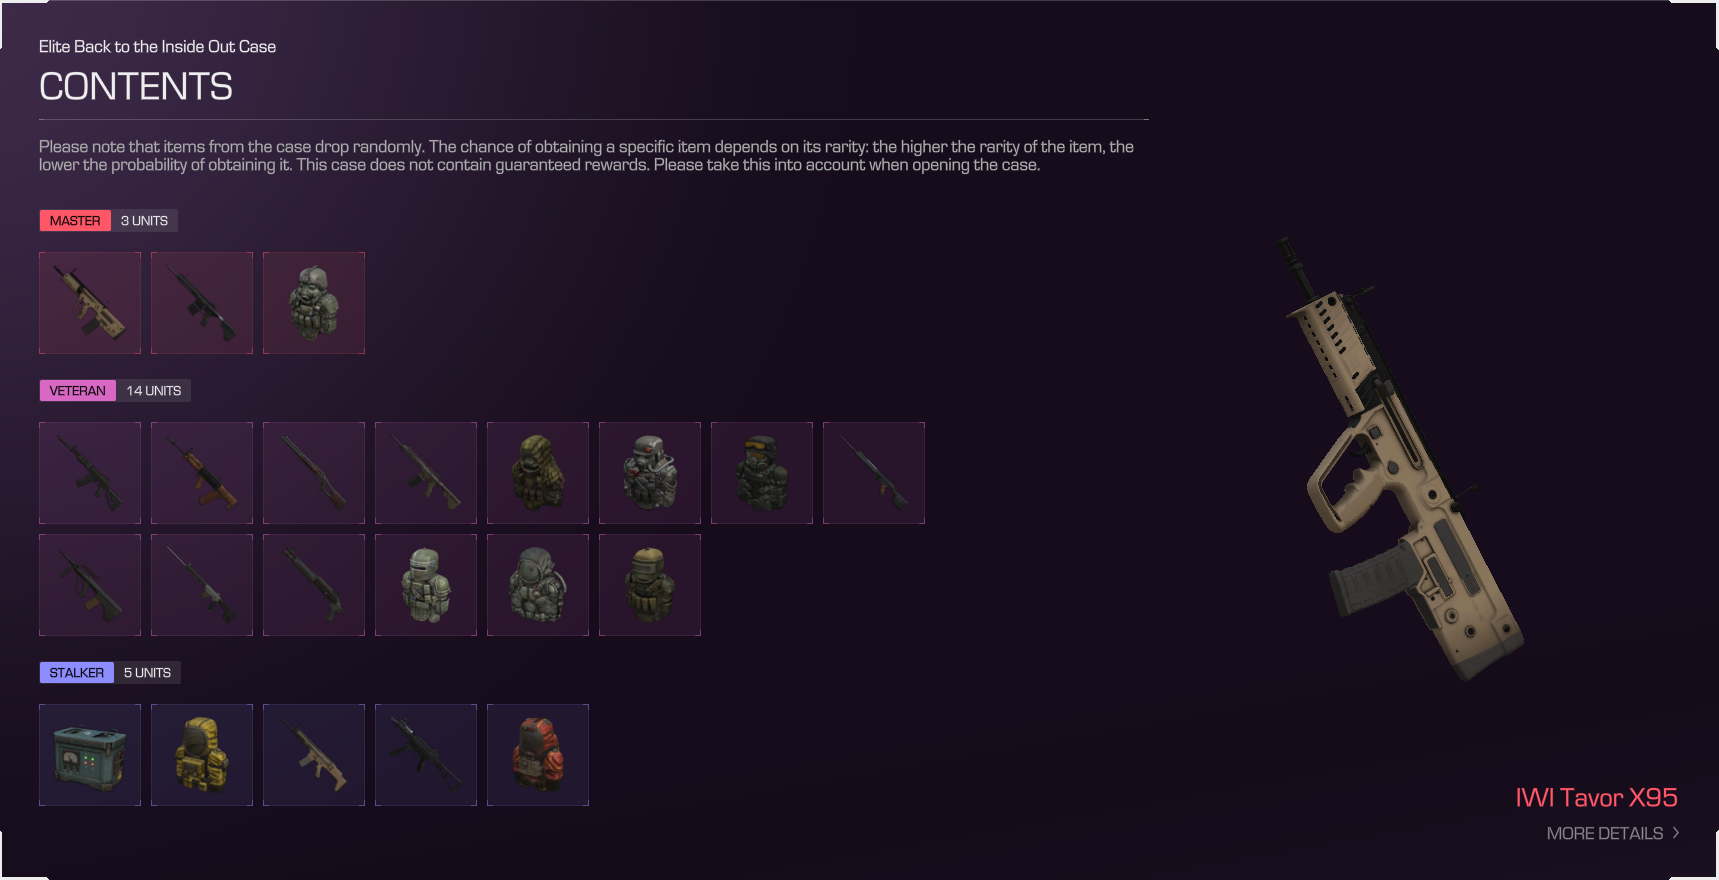Pick the wooden-stock AK rifle in Veteran tier
This screenshot has width=1719, height=880.
coord(202,473)
